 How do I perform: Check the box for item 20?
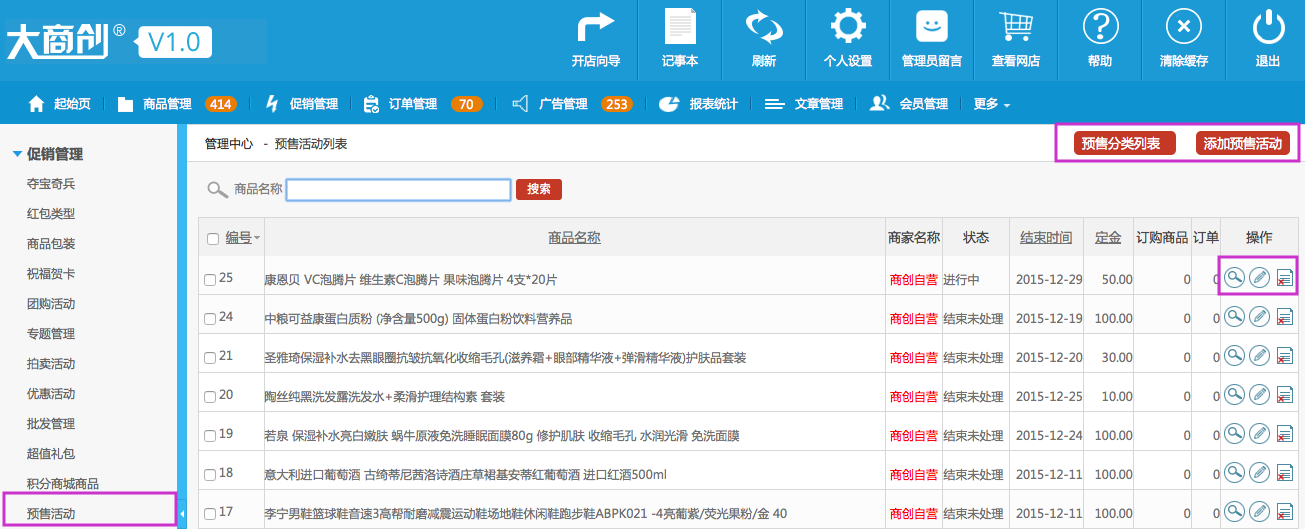(x=210, y=396)
